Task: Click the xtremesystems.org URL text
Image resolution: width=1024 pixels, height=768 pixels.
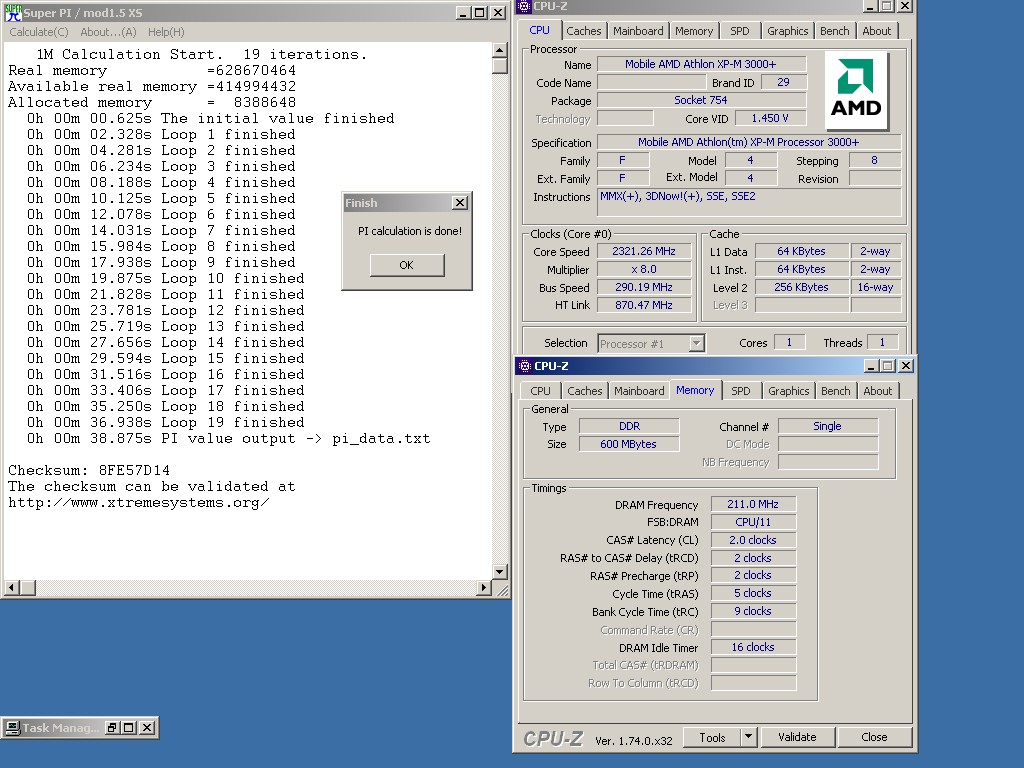Action: (138, 503)
